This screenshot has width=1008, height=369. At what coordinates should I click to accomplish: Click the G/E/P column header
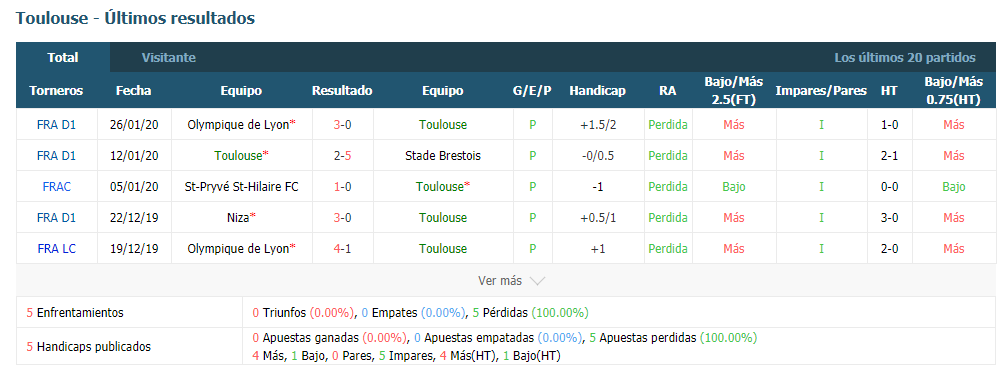(532, 91)
